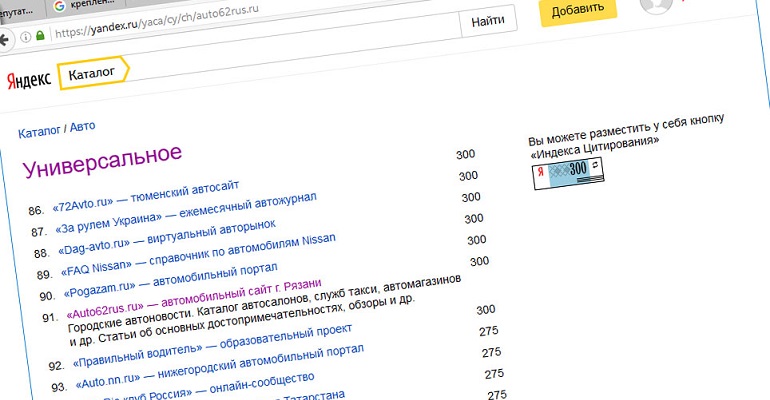Image resolution: width=770 pixels, height=400 pixels.
Task: Open «Auto.nn.ru» нижегородский портал link
Action: (x=220, y=367)
